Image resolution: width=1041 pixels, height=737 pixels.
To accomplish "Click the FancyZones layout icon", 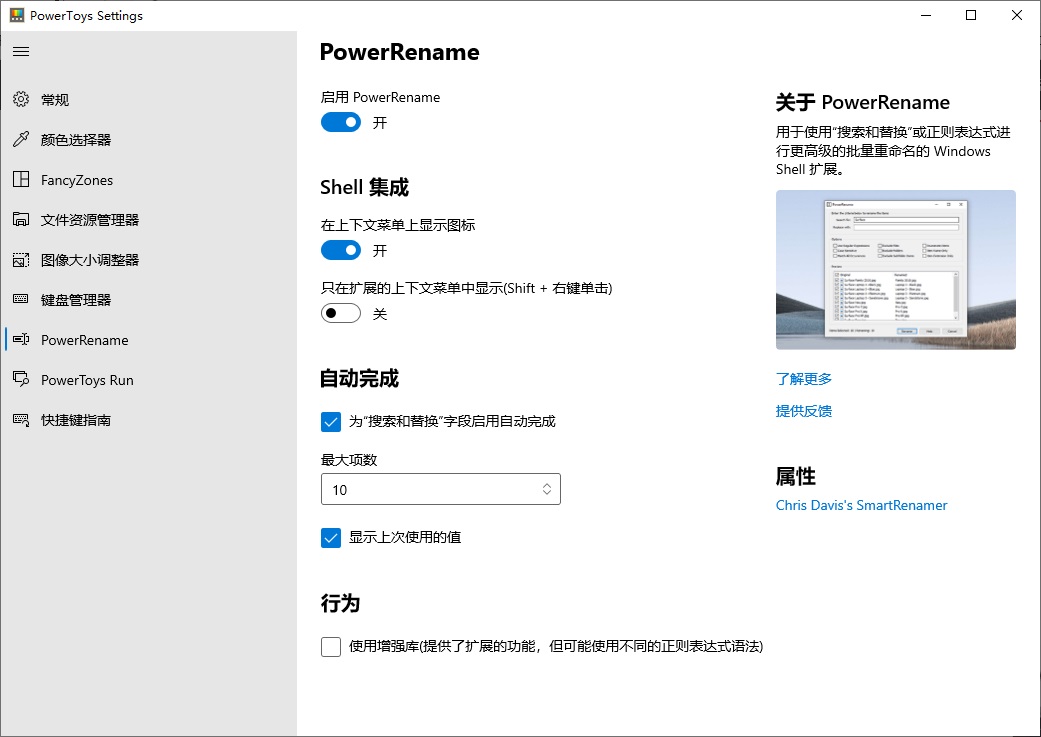I will pyautogui.click(x=21, y=179).
